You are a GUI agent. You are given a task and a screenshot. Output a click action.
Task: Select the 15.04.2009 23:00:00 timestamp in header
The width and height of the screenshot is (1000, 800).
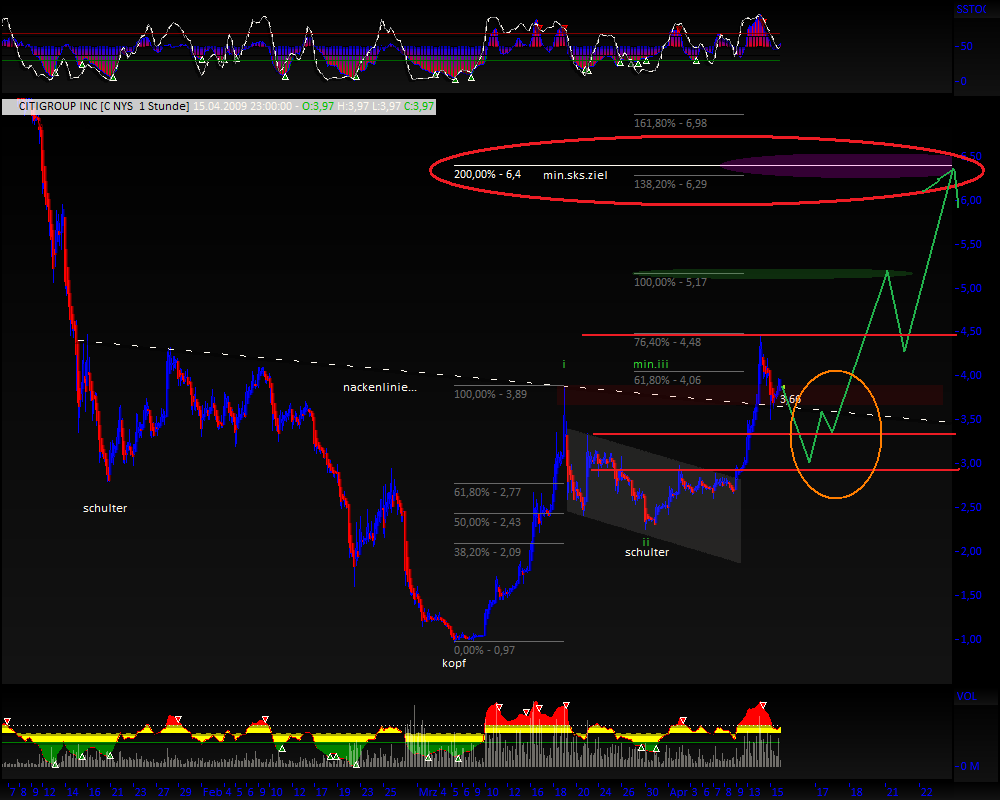click(242, 107)
